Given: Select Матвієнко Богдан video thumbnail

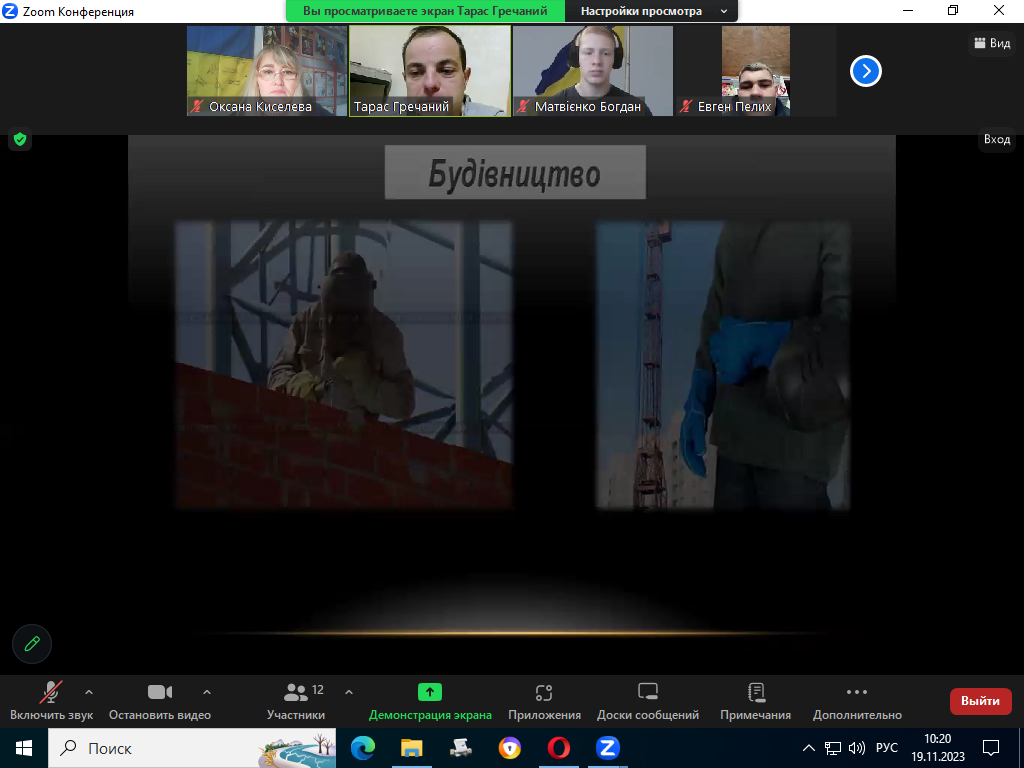Looking at the screenshot, I should tap(592, 71).
